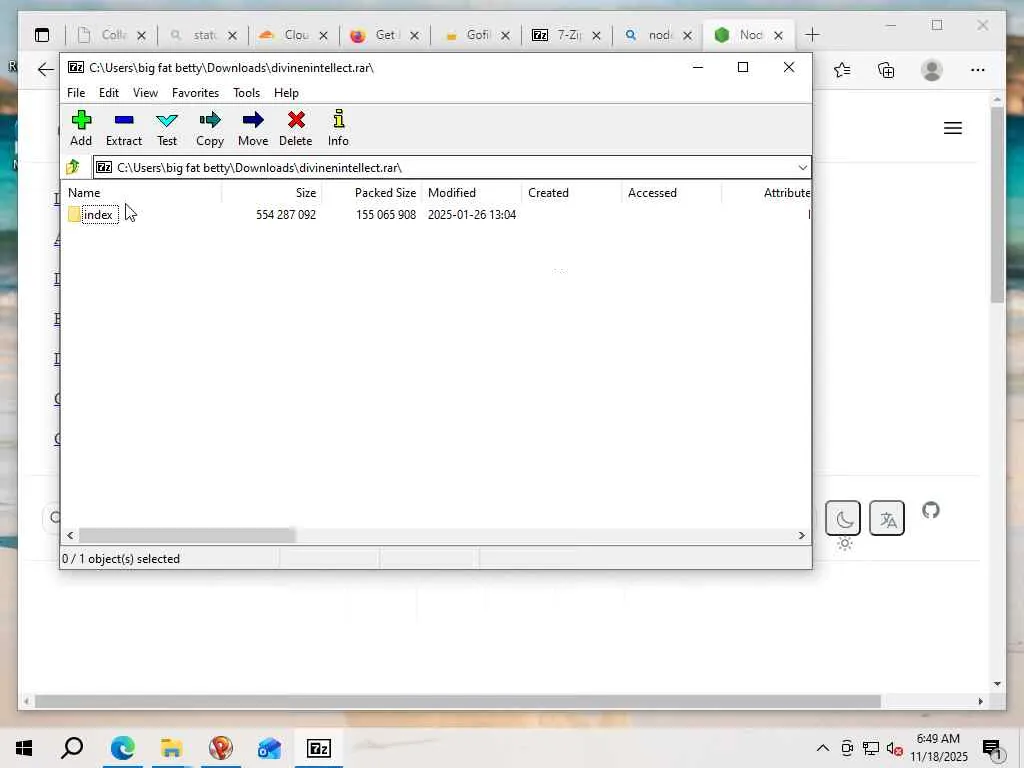Click the 7-Zip horizontal scrollbar thumb
This screenshot has width=1024, height=768.
pyautogui.click(x=187, y=536)
